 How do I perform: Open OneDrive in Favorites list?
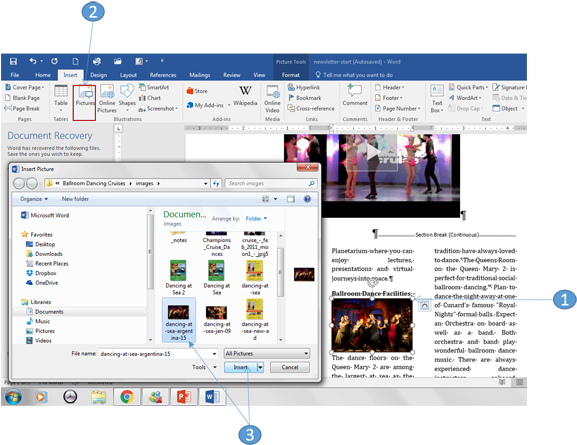pyautogui.click(x=42, y=283)
